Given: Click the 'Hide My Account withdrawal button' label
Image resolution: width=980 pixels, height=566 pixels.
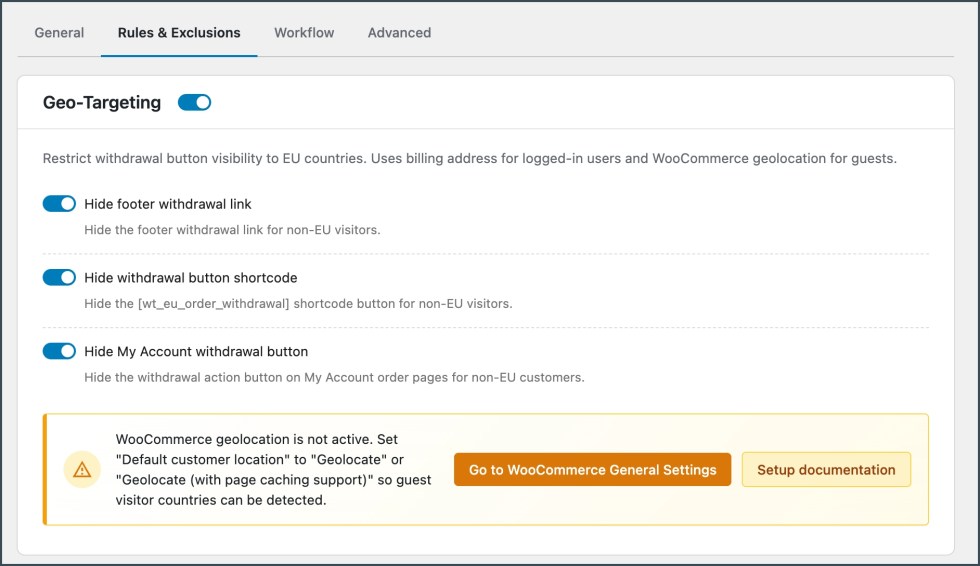Looking at the screenshot, I should [196, 351].
